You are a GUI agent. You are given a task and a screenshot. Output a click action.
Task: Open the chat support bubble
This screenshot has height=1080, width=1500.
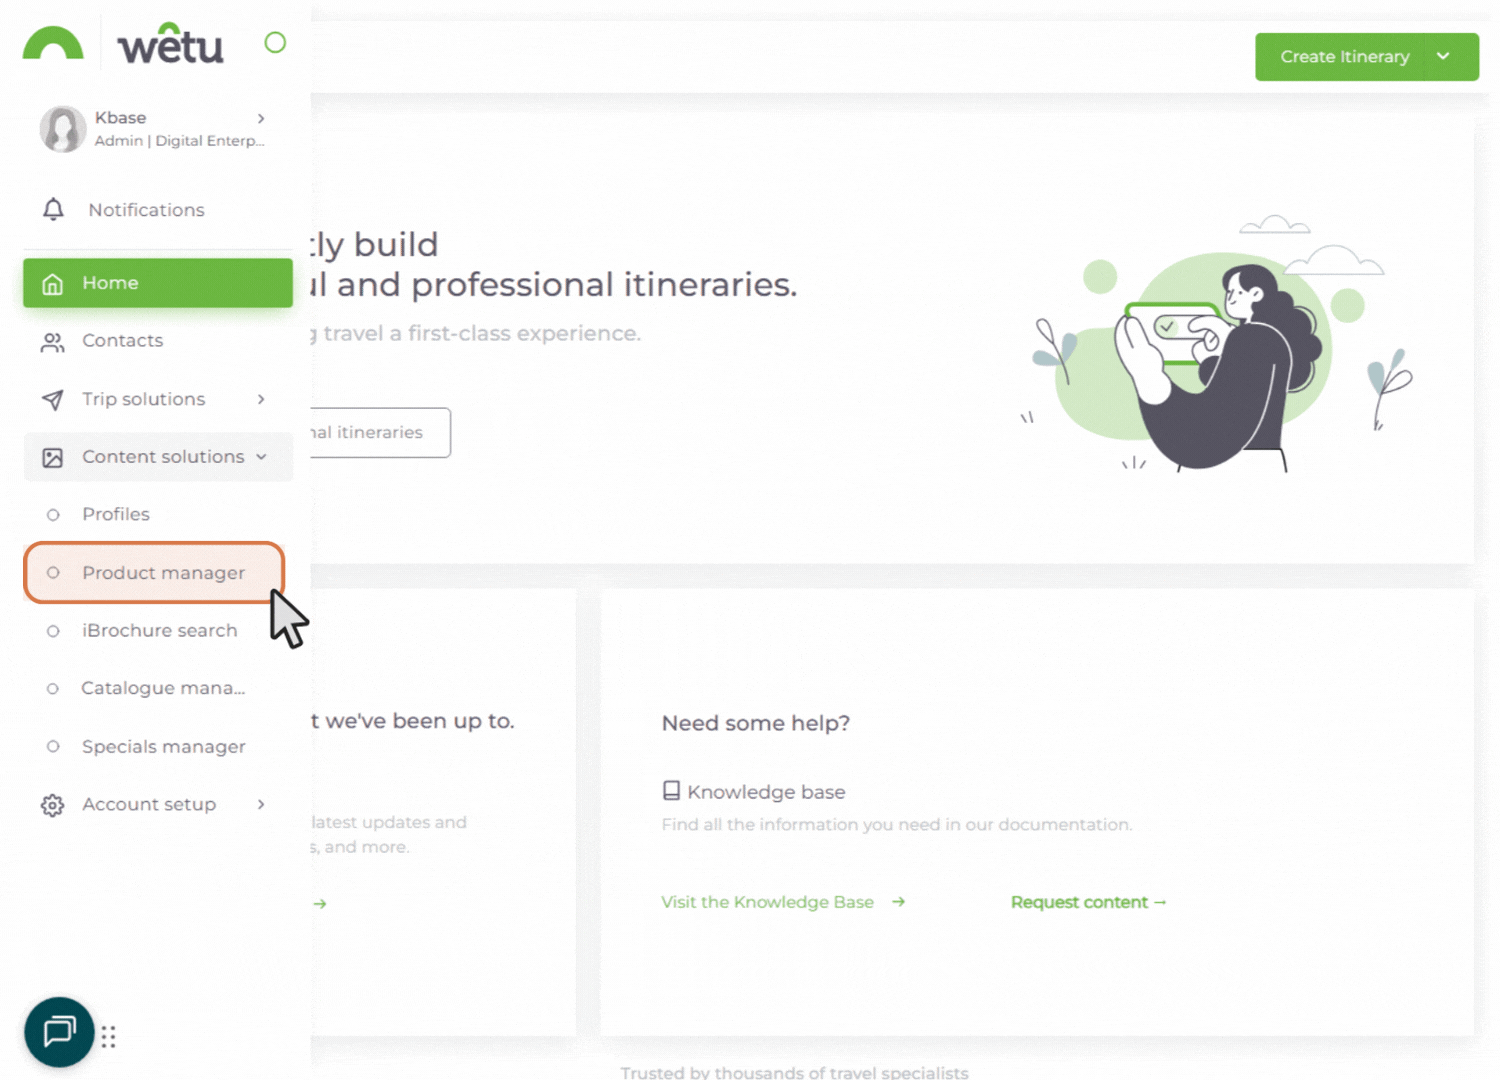click(59, 1031)
